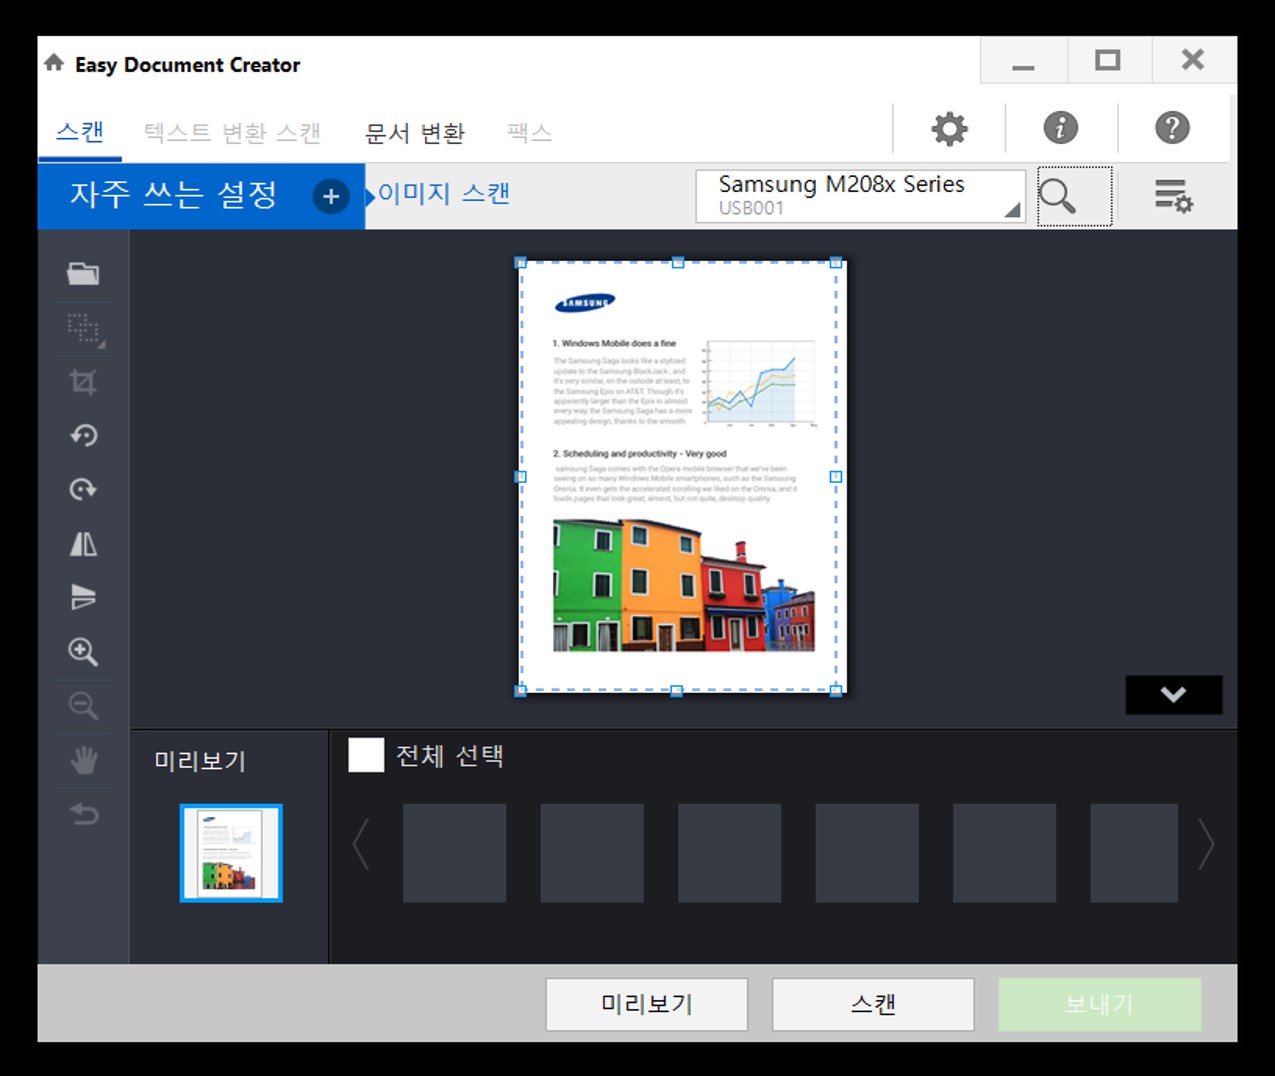Screen dimensions: 1275x1076
Task: Choose the 이미지 스캔 option
Action: tap(444, 194)
